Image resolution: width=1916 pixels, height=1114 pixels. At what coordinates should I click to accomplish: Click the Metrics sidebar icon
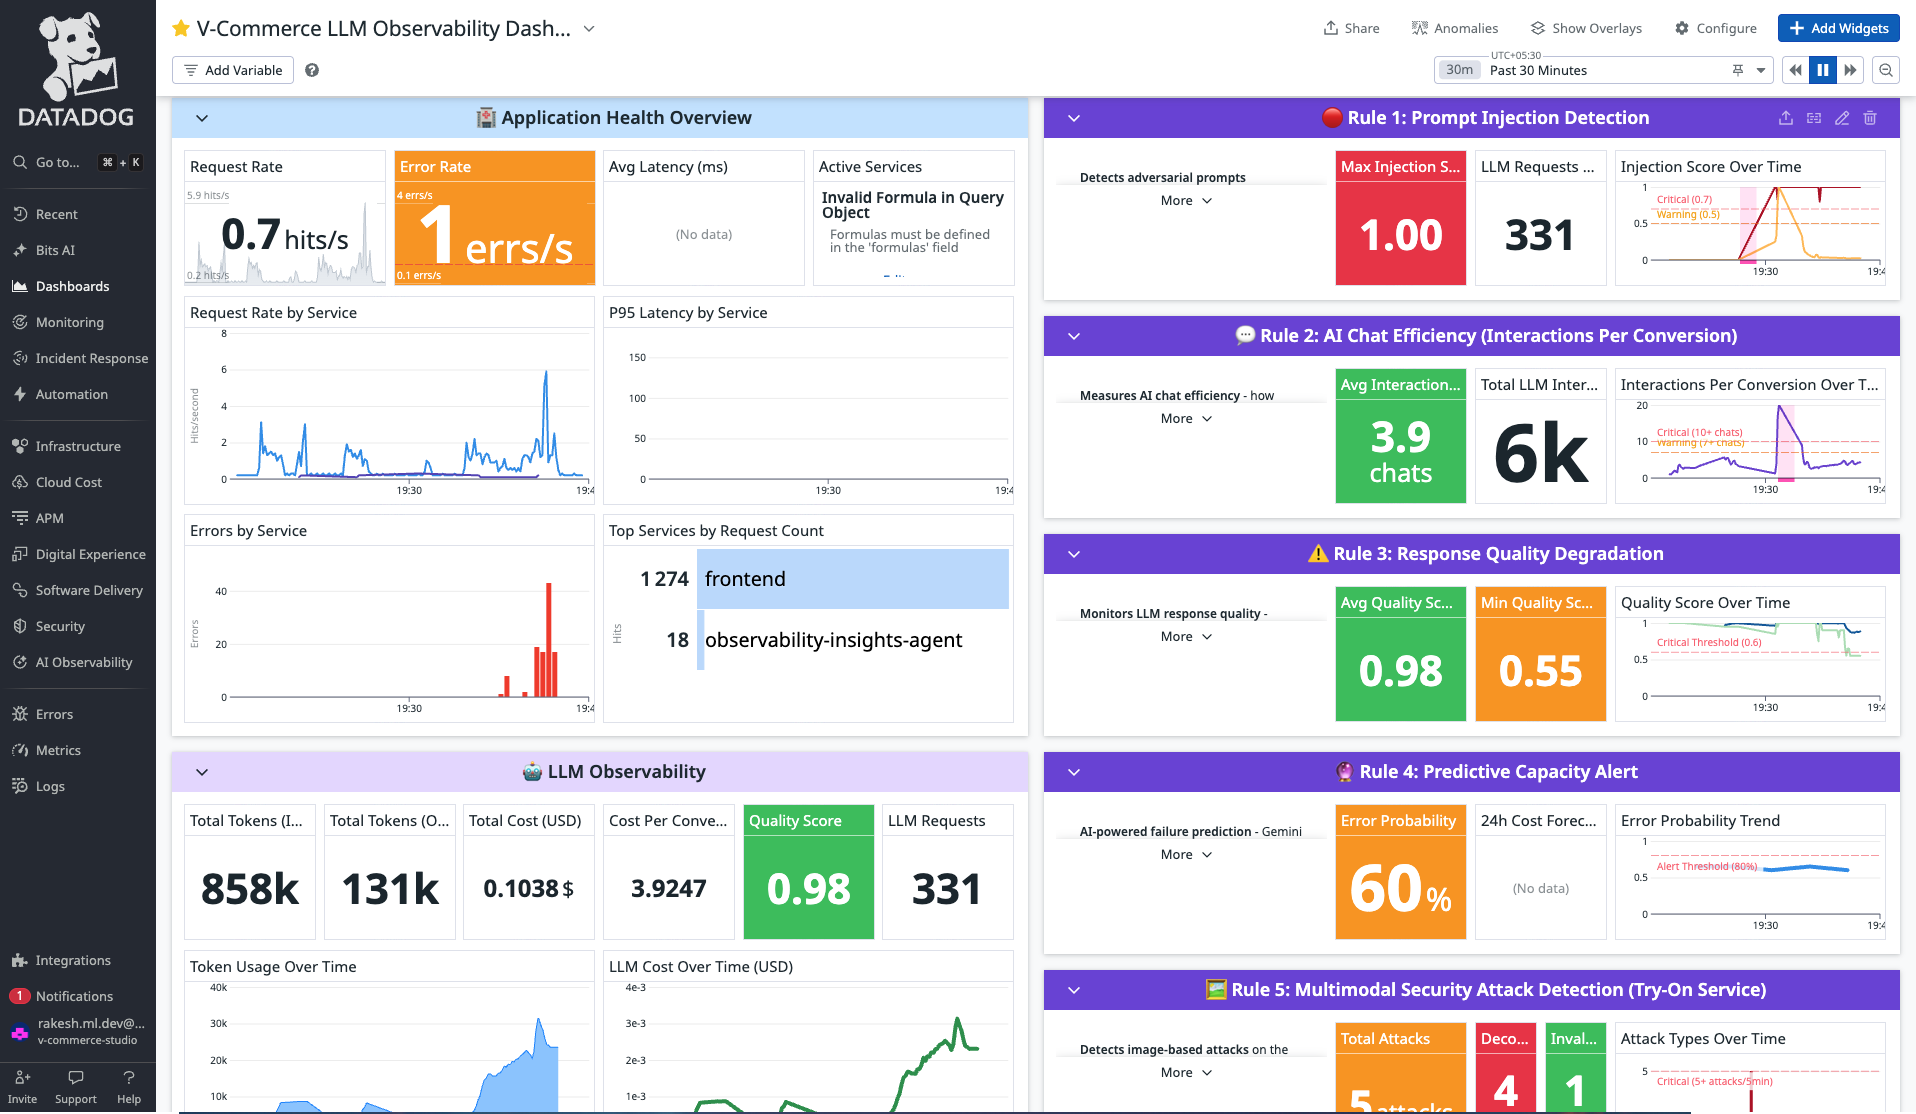[20, 750]
